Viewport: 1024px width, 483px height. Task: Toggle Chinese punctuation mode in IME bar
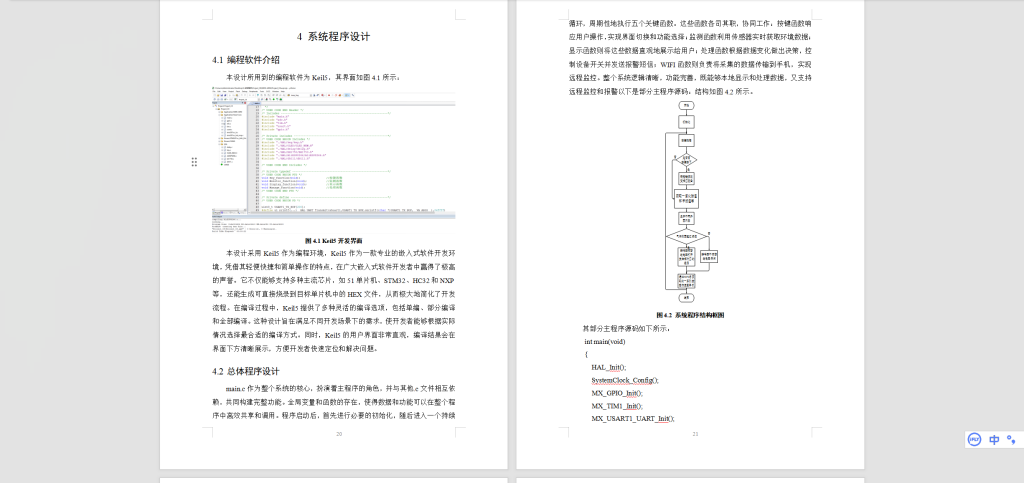[1011, 440]
